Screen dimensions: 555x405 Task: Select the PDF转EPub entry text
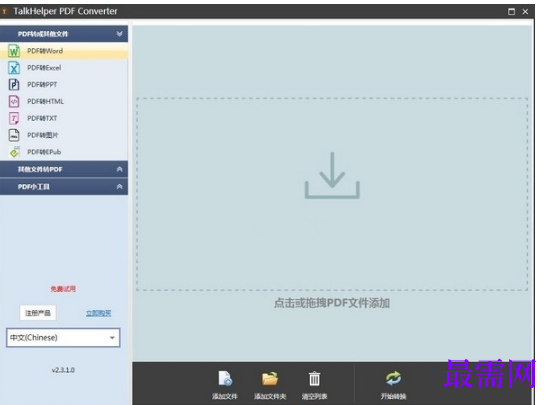pos(44,152)
